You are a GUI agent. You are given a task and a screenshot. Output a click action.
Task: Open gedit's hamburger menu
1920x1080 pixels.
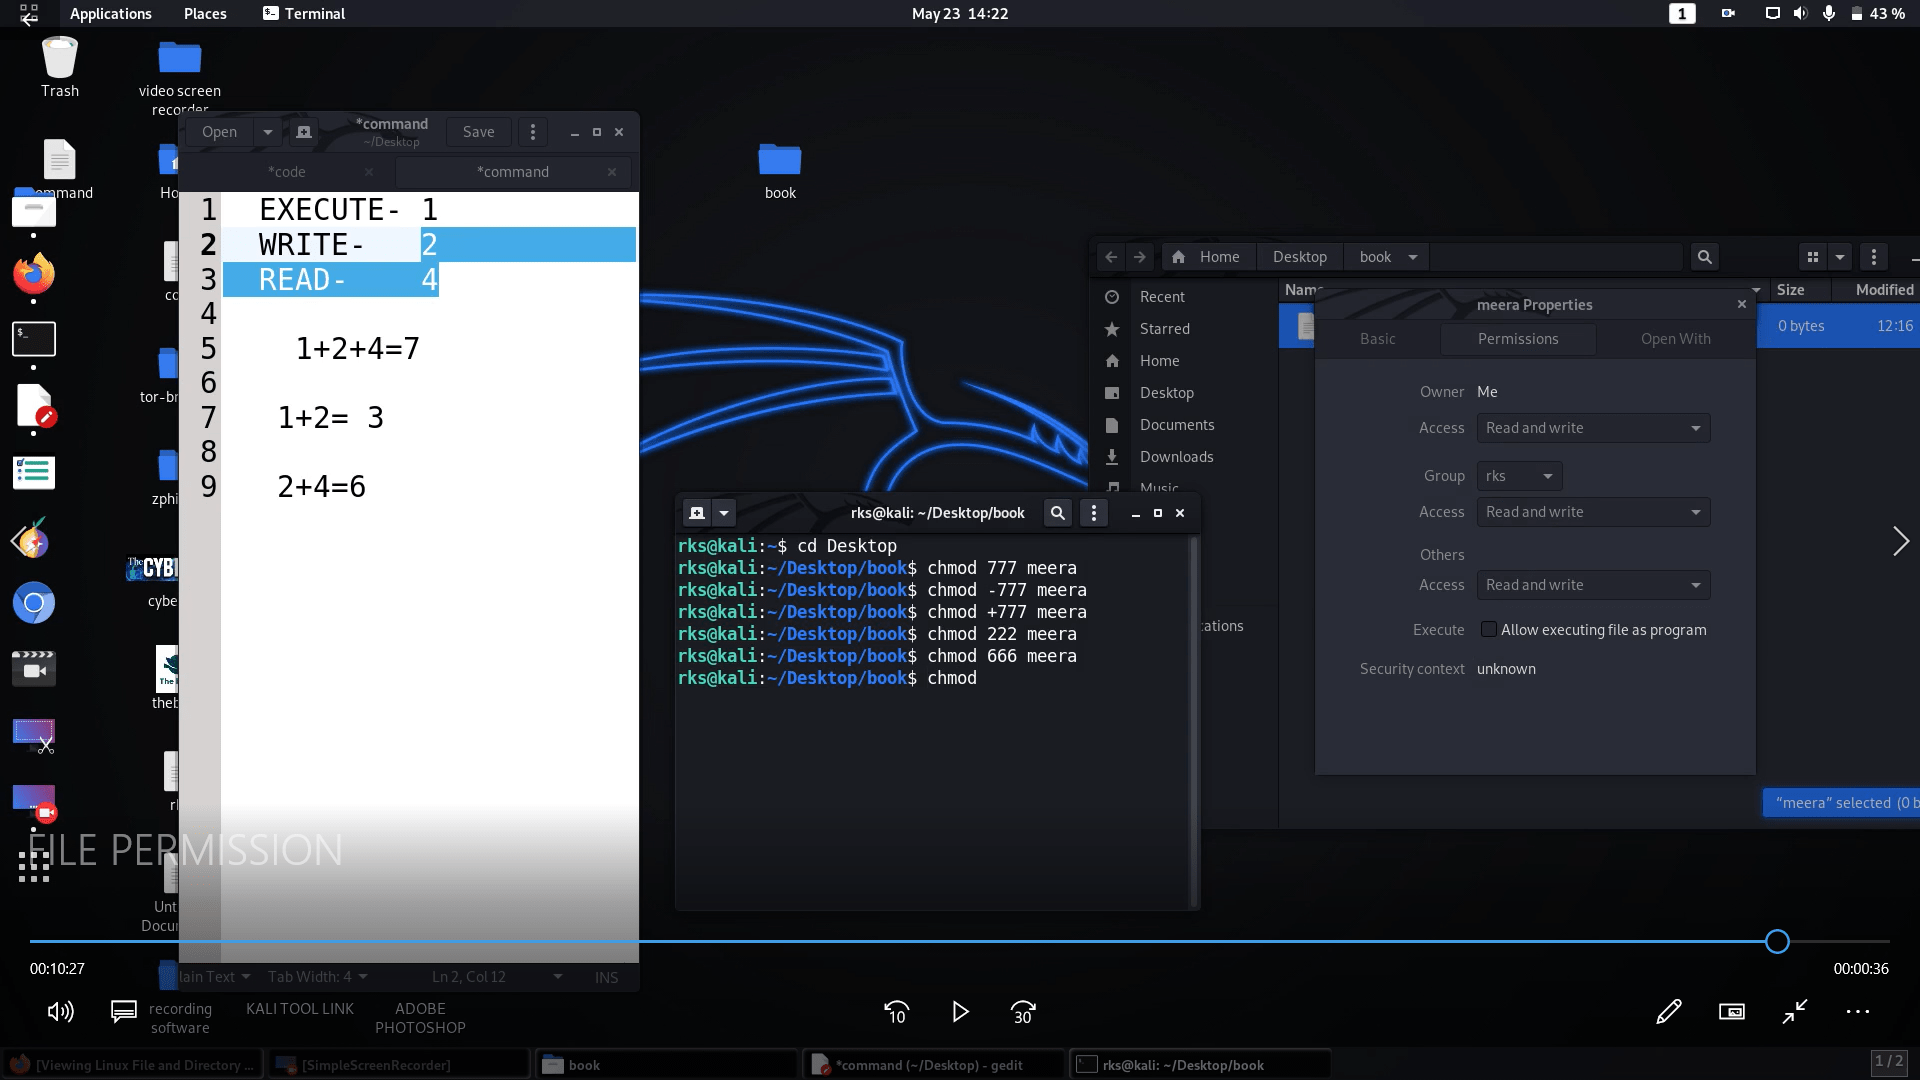click(532, 131)
